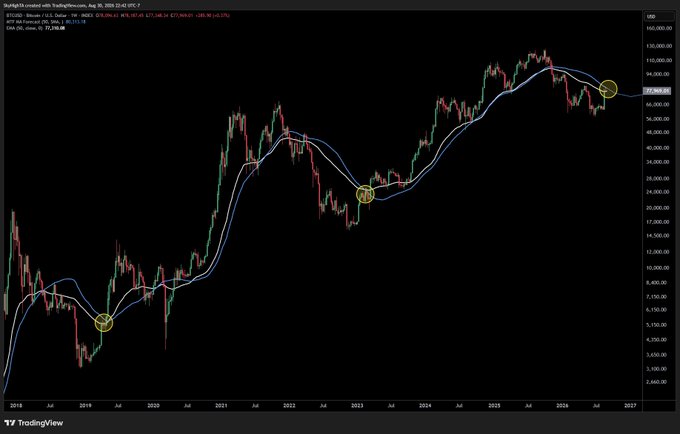
Task: Click the 66,000.00 price axis label
Action: pyautogui.click(x=658, y=104)
